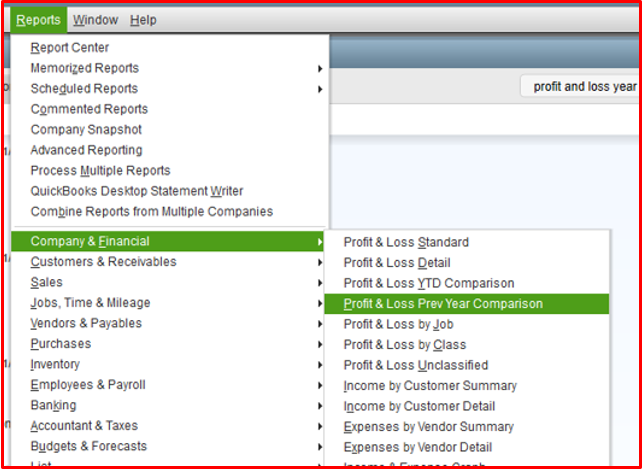The width and height of the screenshot is (644, 470).
Task: Open Profit & Loss YTD Comparison
Action: click(x=467, y=283)
